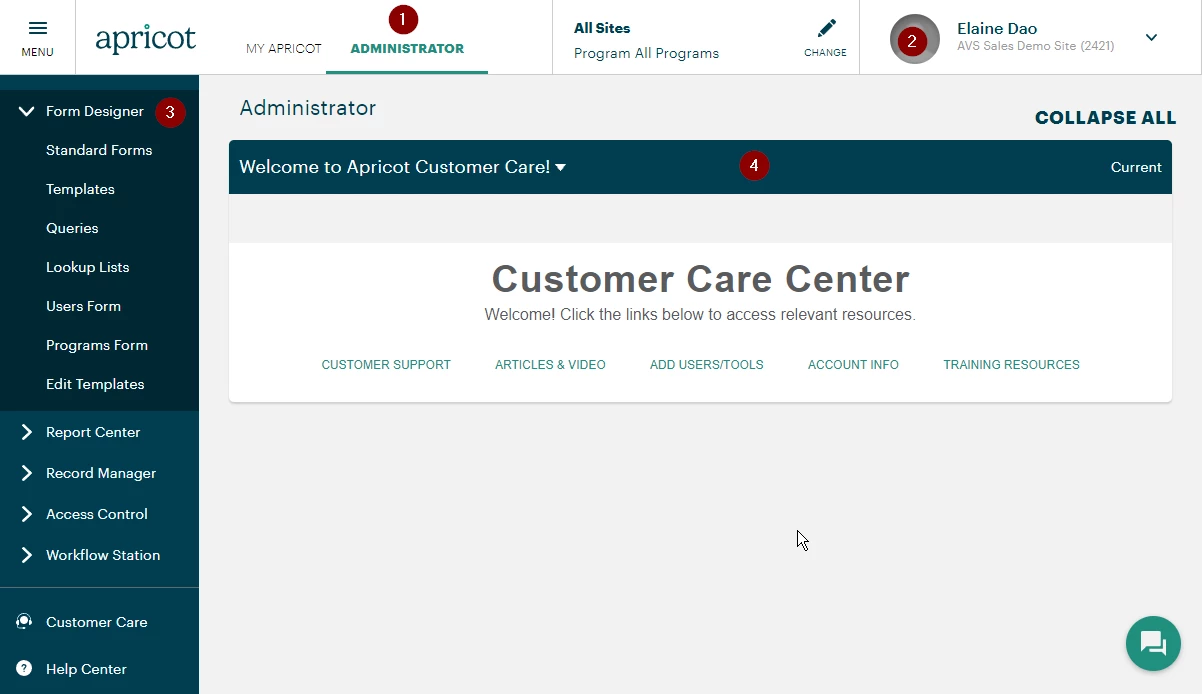Open Edit Templates menu item
The width and height of the screenshot is (1202, 694).
tap(95, 384)
